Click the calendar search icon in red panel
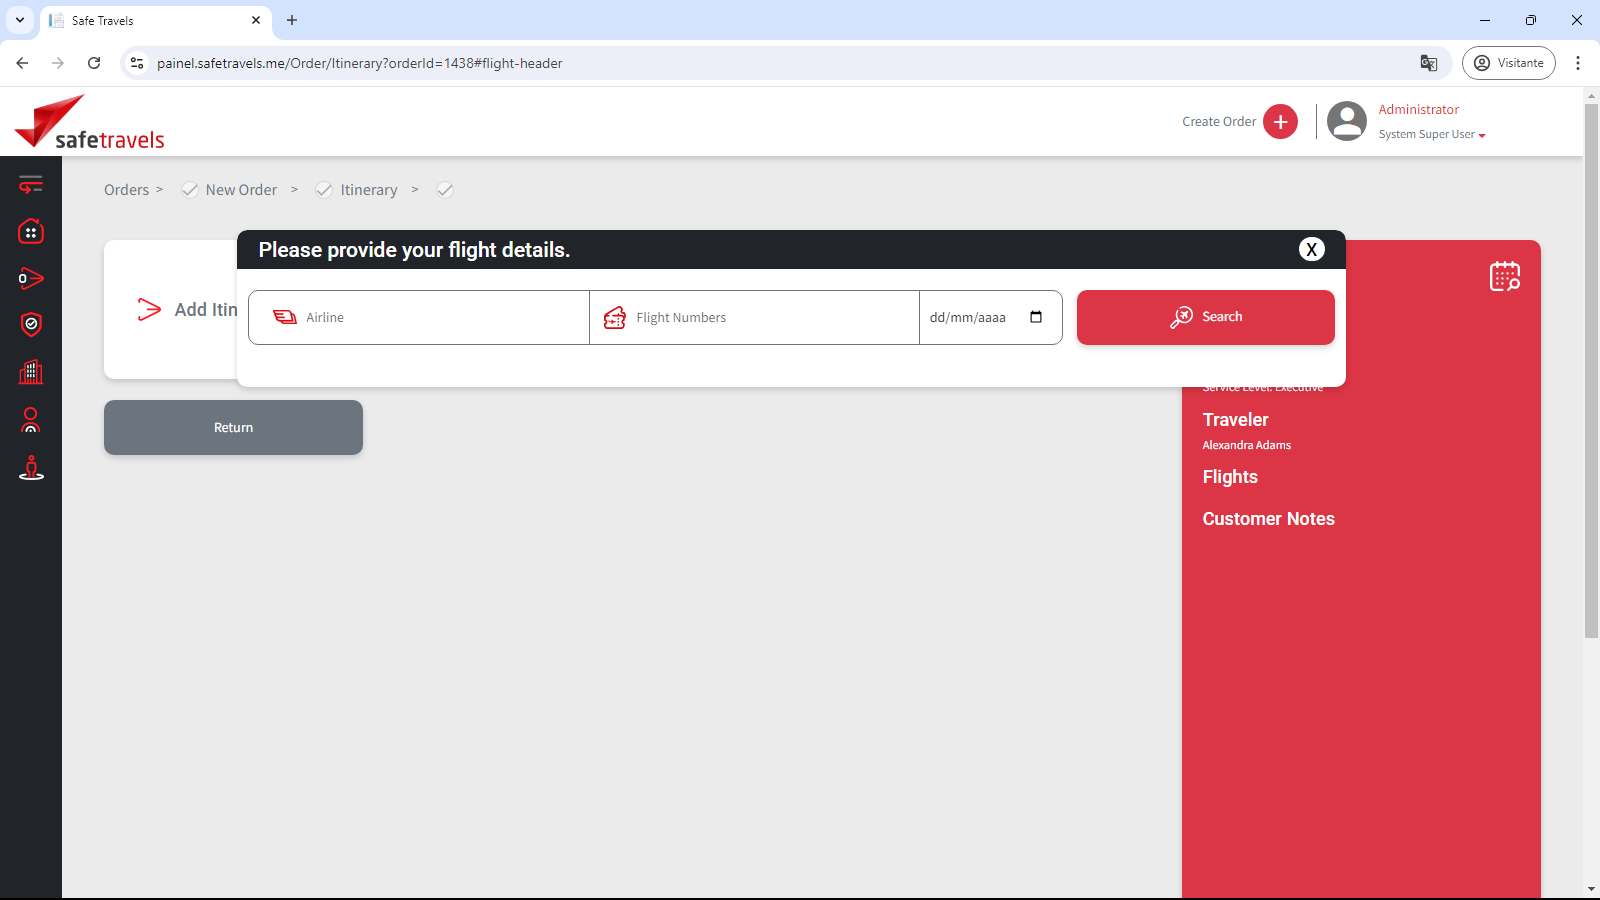This screenshot has height=900, width=1600. coord(1504,276)
